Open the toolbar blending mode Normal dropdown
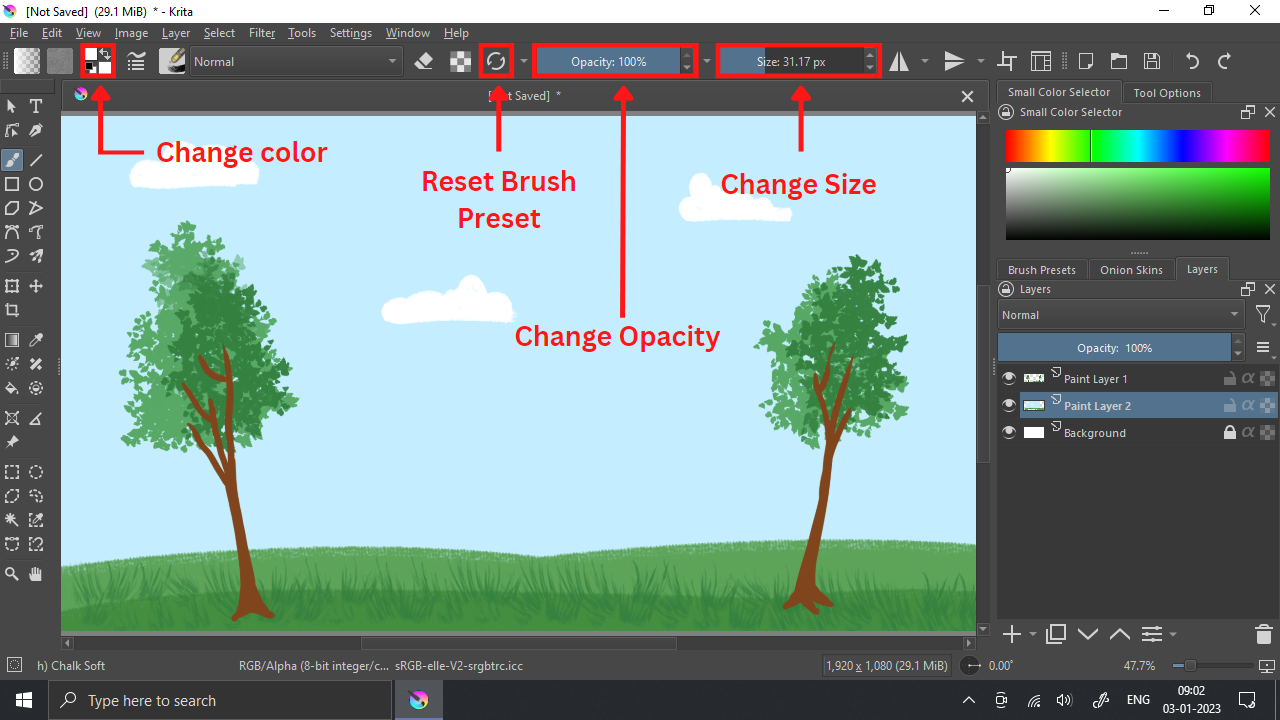The width and height of the screenshot is (1280, 720). [x=295, y=61]
